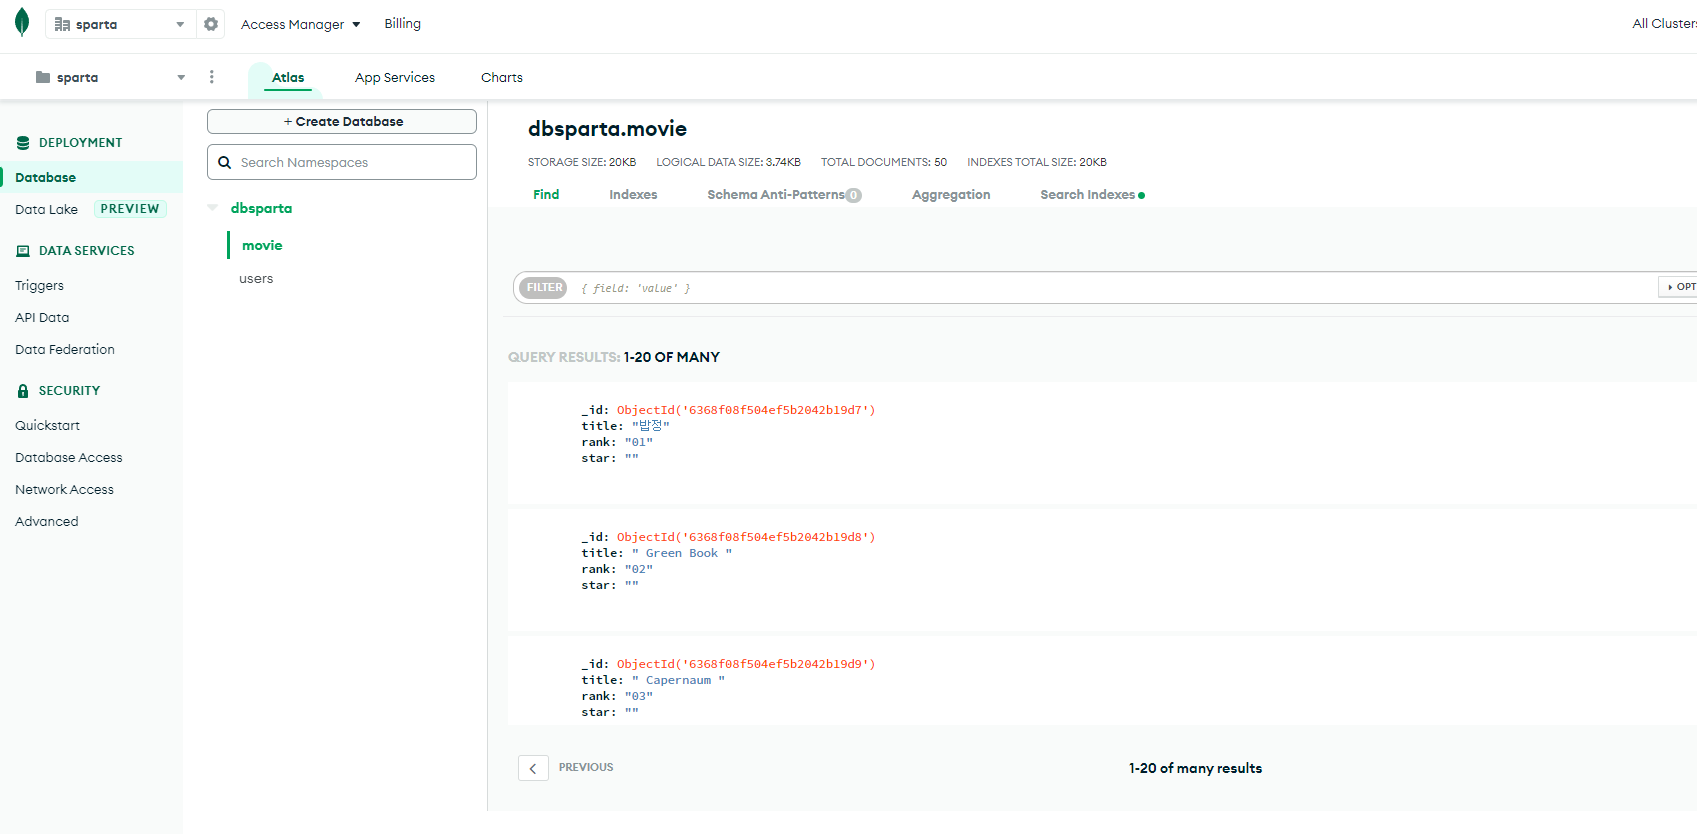The width and height of the screenshot is (1697, 834).
Task: Open Network Access in the sidebar
Action: pyautogui.click(x=64, y=489)
